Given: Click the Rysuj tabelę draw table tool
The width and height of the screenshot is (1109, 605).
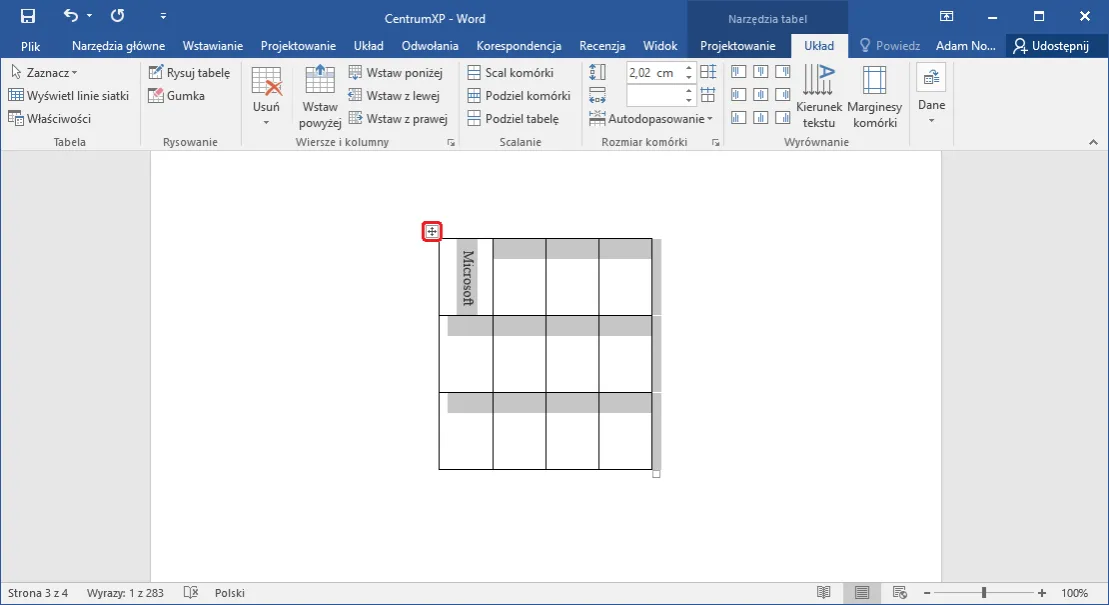Looking at the screenshot, I should pyautogui.click(x=189, y=72).
